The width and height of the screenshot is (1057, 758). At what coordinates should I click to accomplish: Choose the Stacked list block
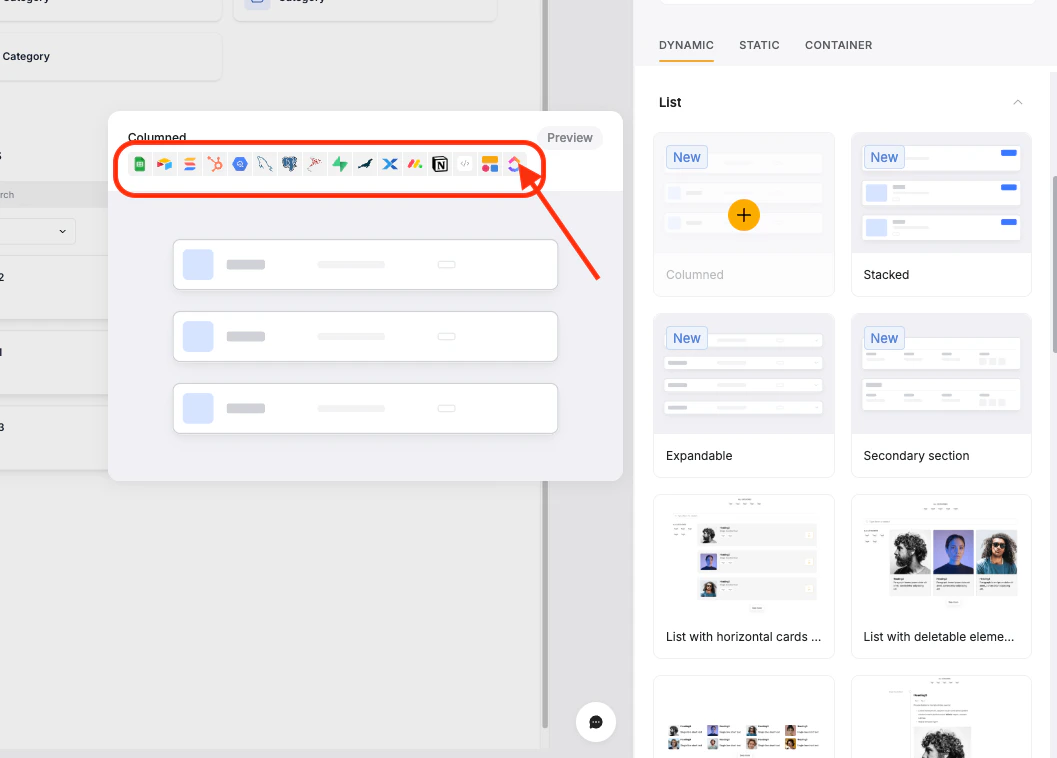[x=941, y=214]
